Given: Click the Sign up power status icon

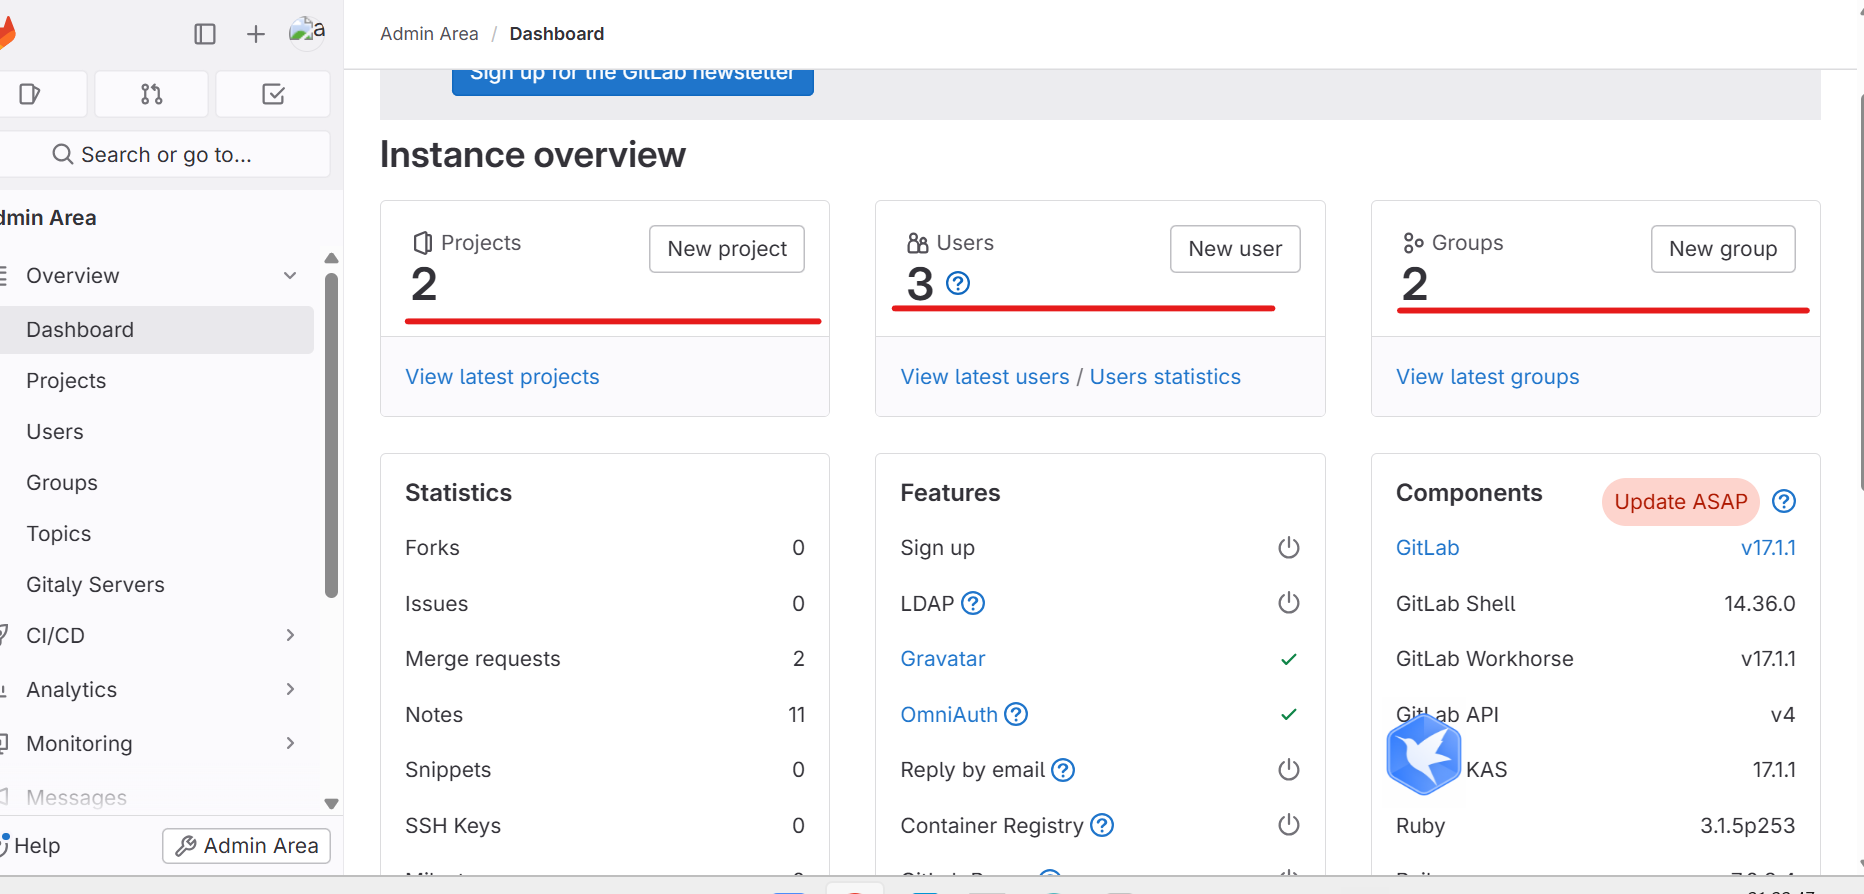Looking at the screenshot, I should (x=1289, y=548).
